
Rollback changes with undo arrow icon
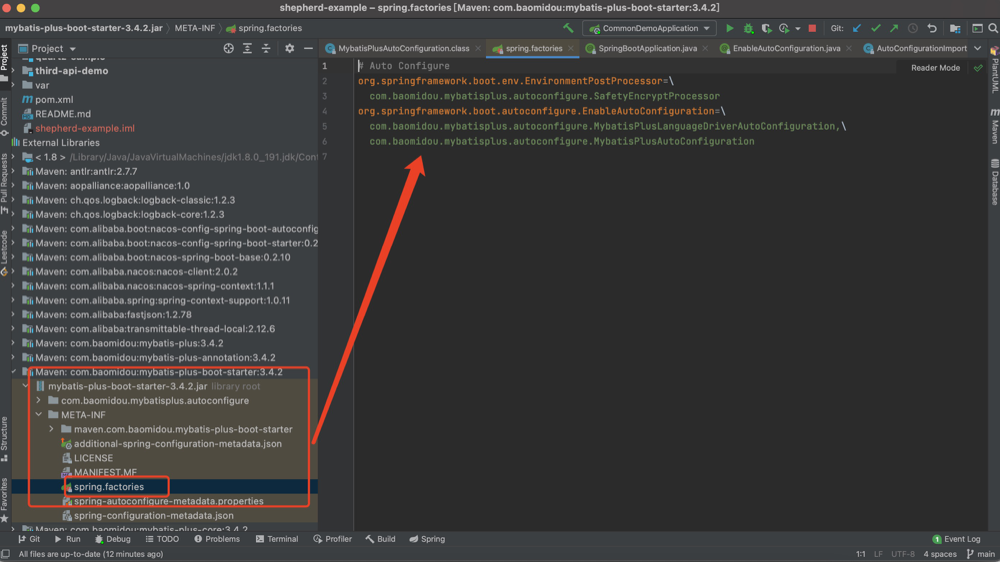pos(932,28)
